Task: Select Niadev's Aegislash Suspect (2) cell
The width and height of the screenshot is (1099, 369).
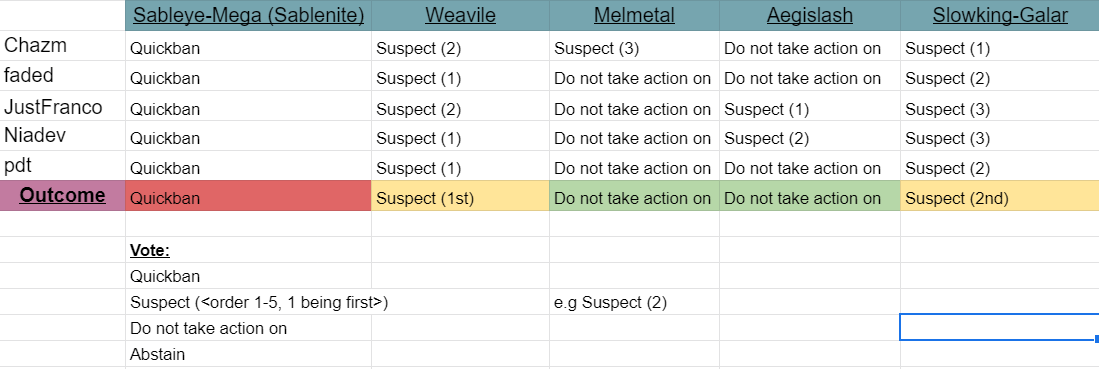Action: click(x=810, y=138)
